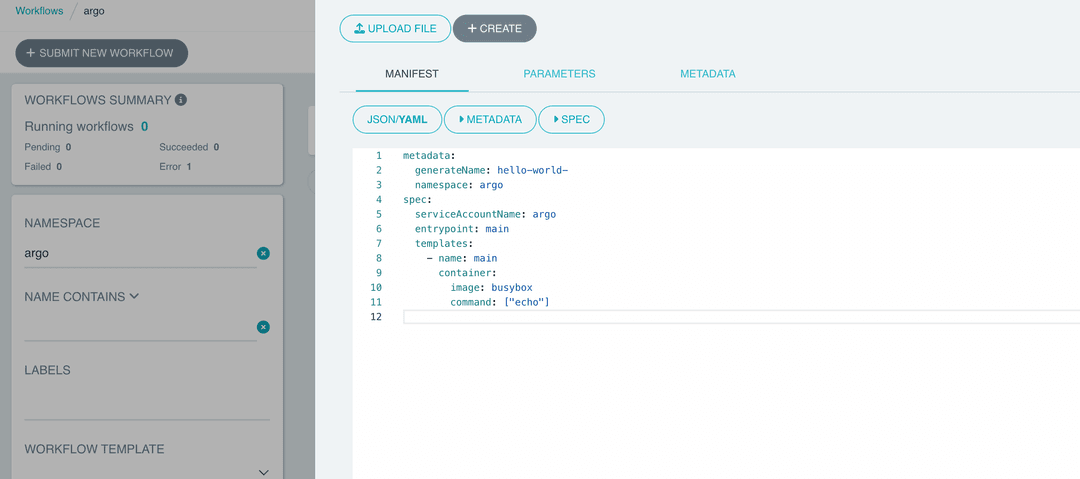Expand the Metadata section pill
The width and height of the screenshot is (1080, 479).
pyautogui.click(x=490, y=120)
